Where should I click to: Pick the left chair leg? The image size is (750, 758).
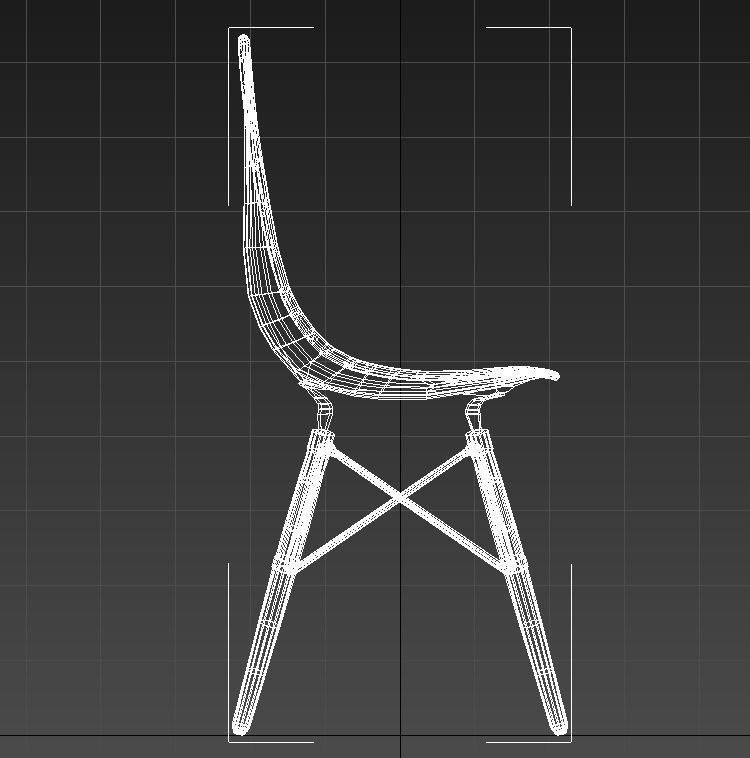click(x=283, y=583)
